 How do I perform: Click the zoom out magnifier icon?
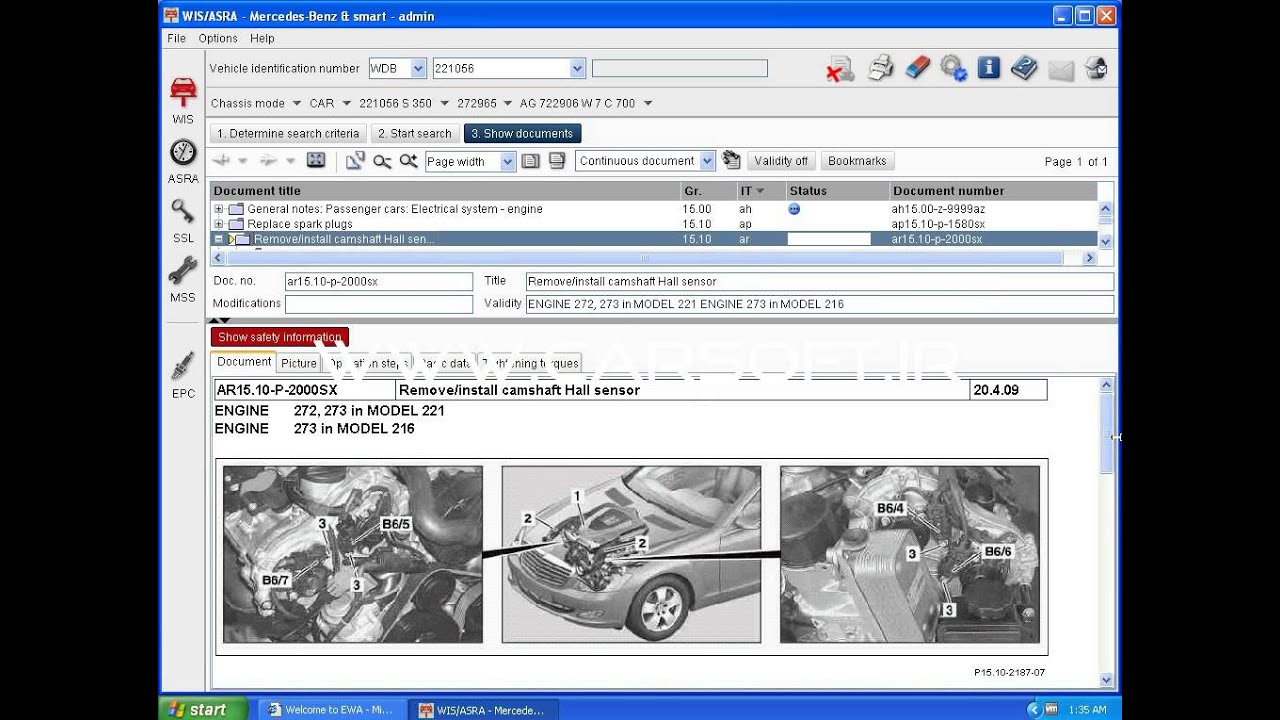click(x=382, y=161)
